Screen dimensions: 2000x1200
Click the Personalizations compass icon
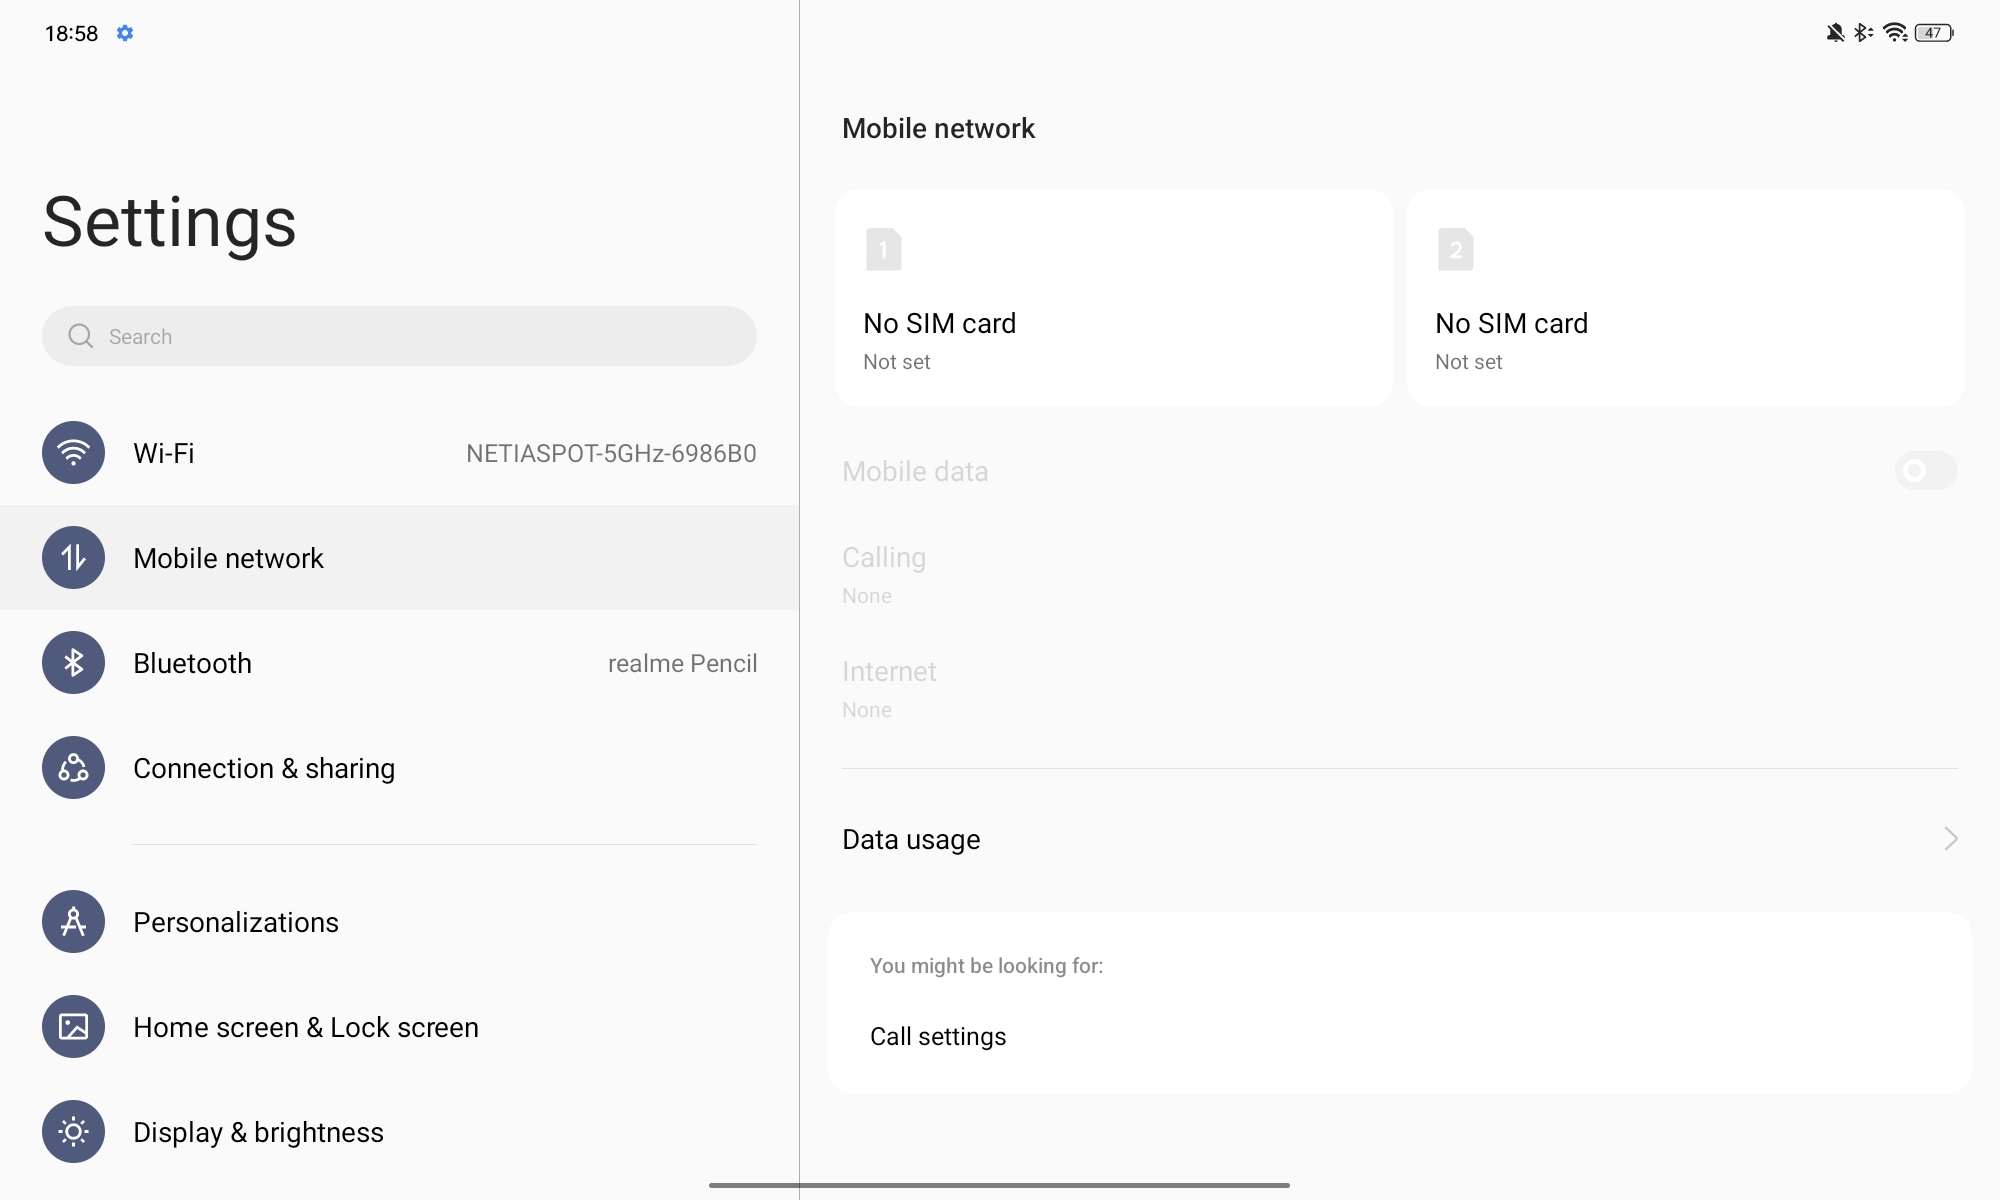(73, 922)
